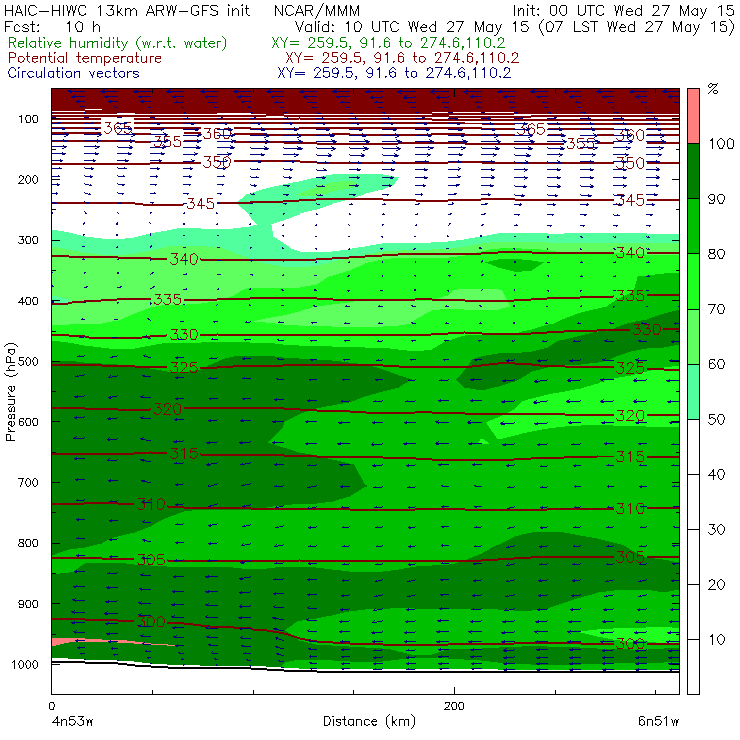The width and height of the screenshot is (740, 740).
Task: Click the pink above-100% colorbar segment
Action: tap(693, 116)
